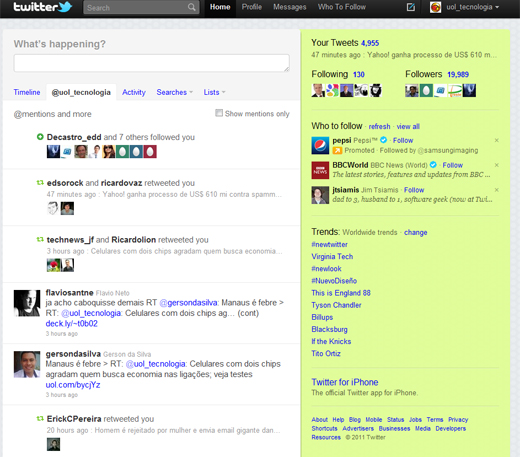Open the This is England 88 trend
This screenshot has width=520, height=457.
[341, 293]
